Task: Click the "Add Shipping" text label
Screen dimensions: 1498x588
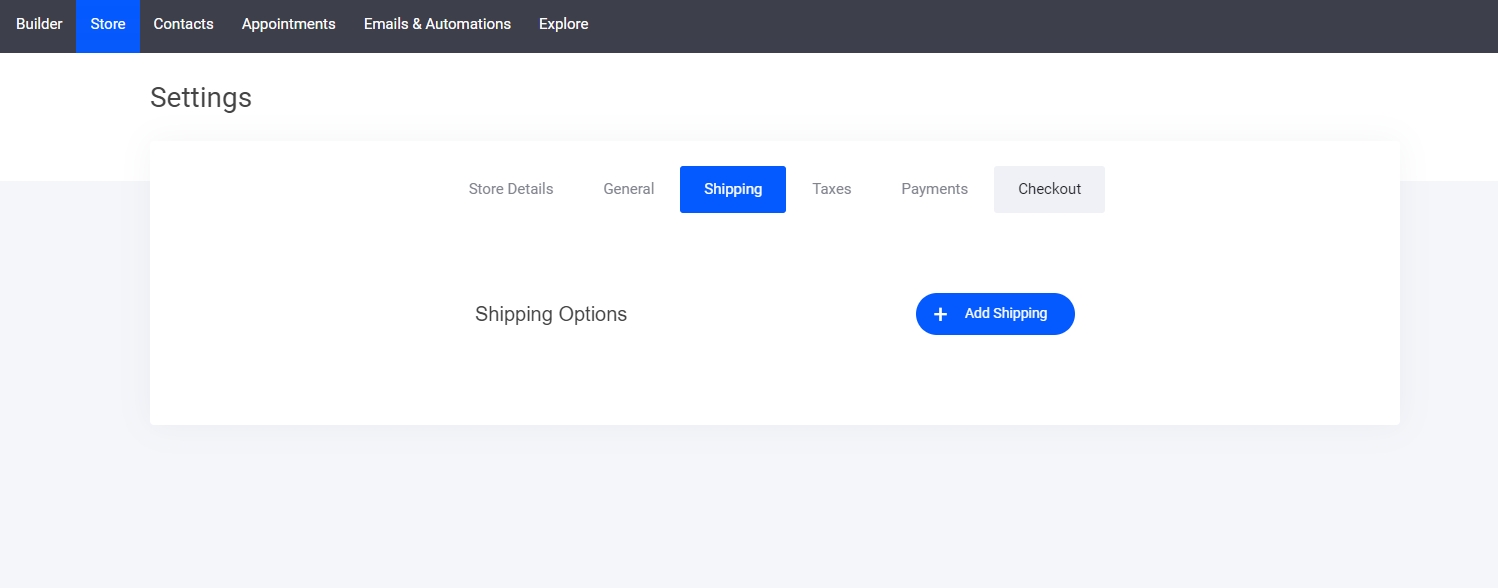Action: 1005,314
